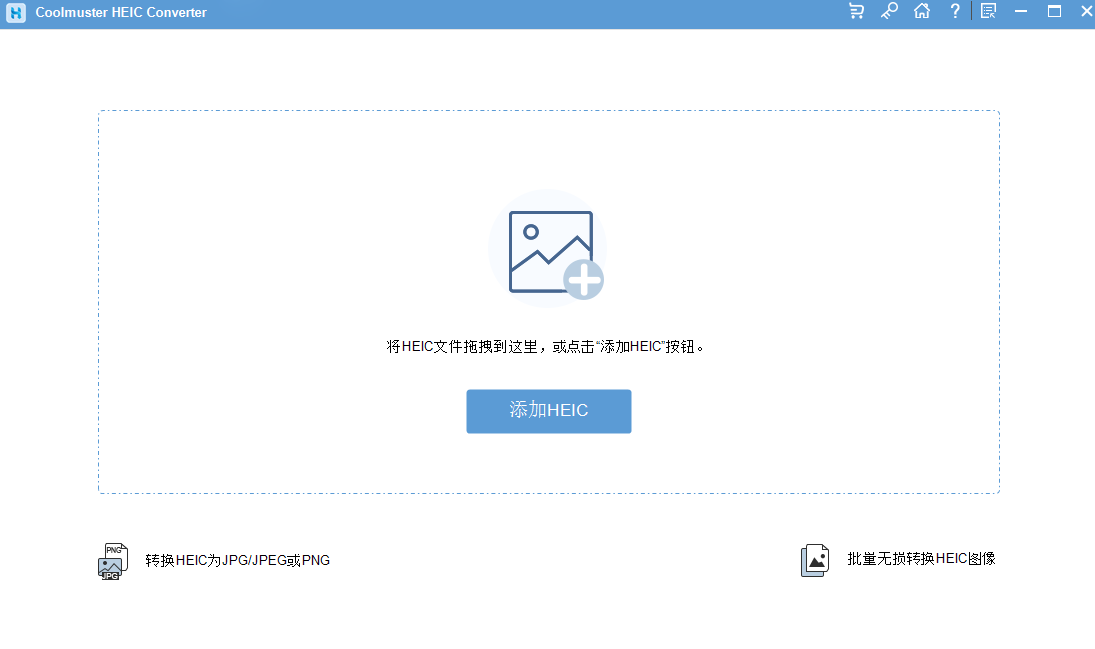
Task: Minimize the HEIC Converter window
Action: click(x=1021, y=11)
